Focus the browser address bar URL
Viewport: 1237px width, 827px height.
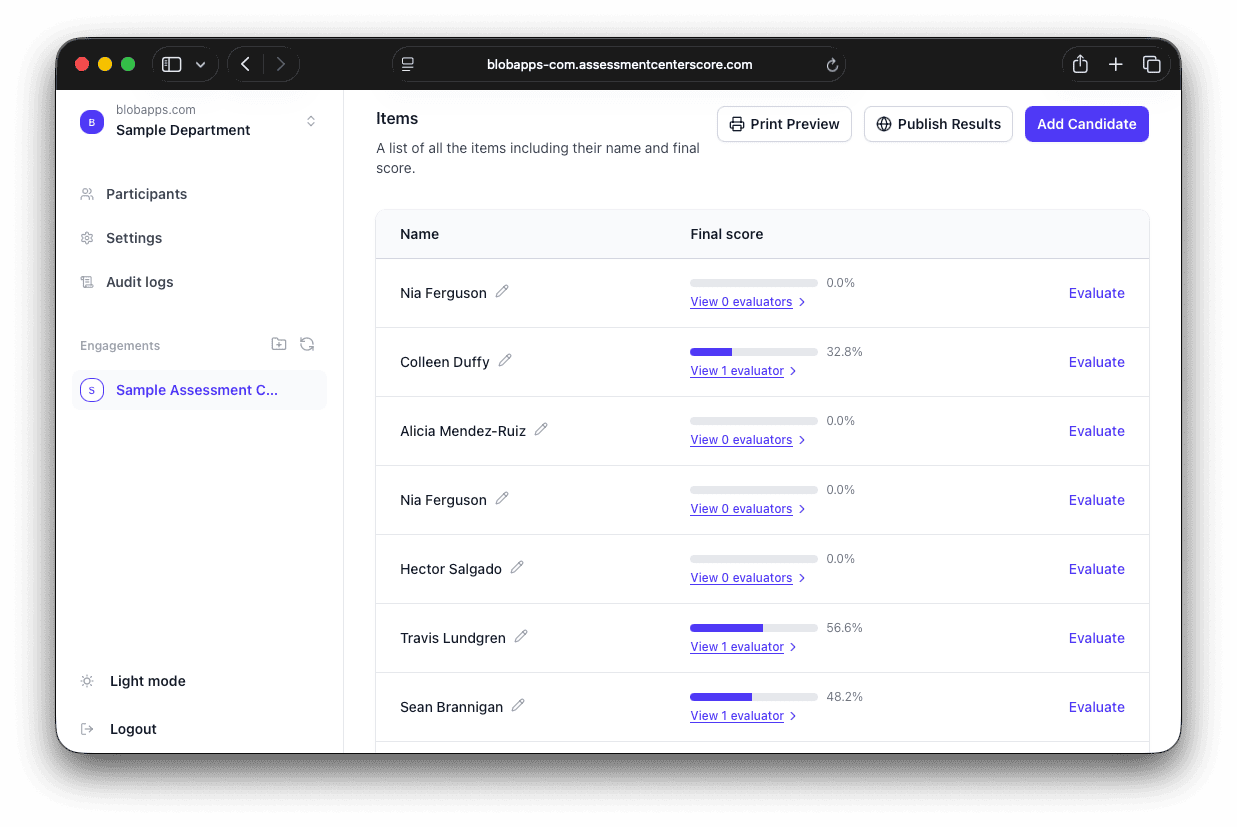click(x=619, y=64)
